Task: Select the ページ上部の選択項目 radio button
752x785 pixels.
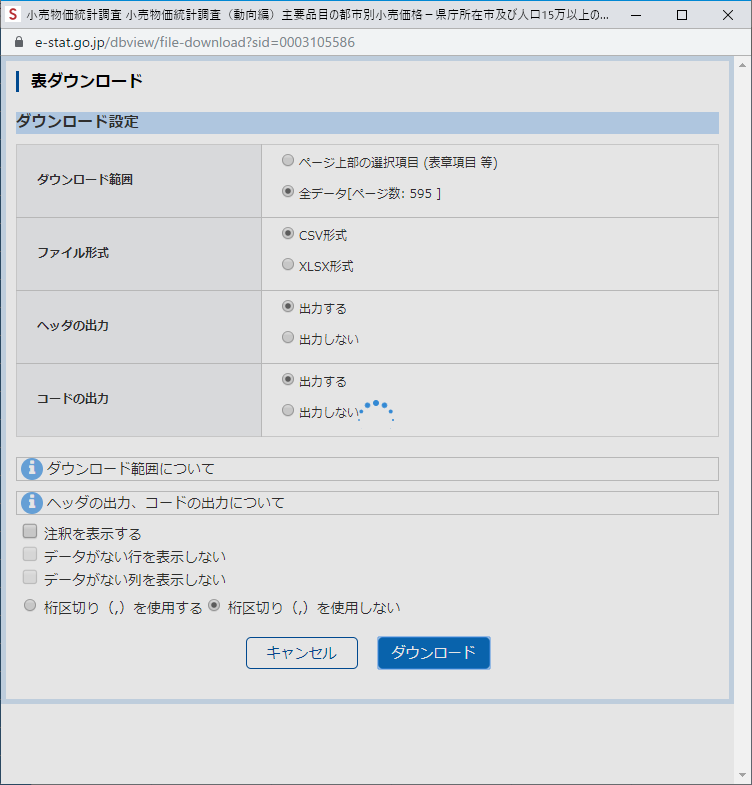Action: click(x=288, y=161)
